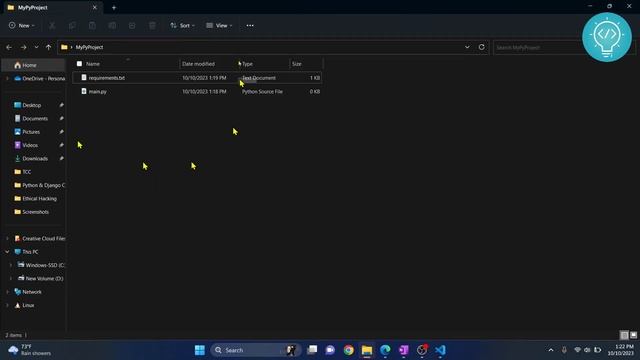Select the requirements.txt file
The height and width of the screenshot is (360, 640).
coord(197,78)
